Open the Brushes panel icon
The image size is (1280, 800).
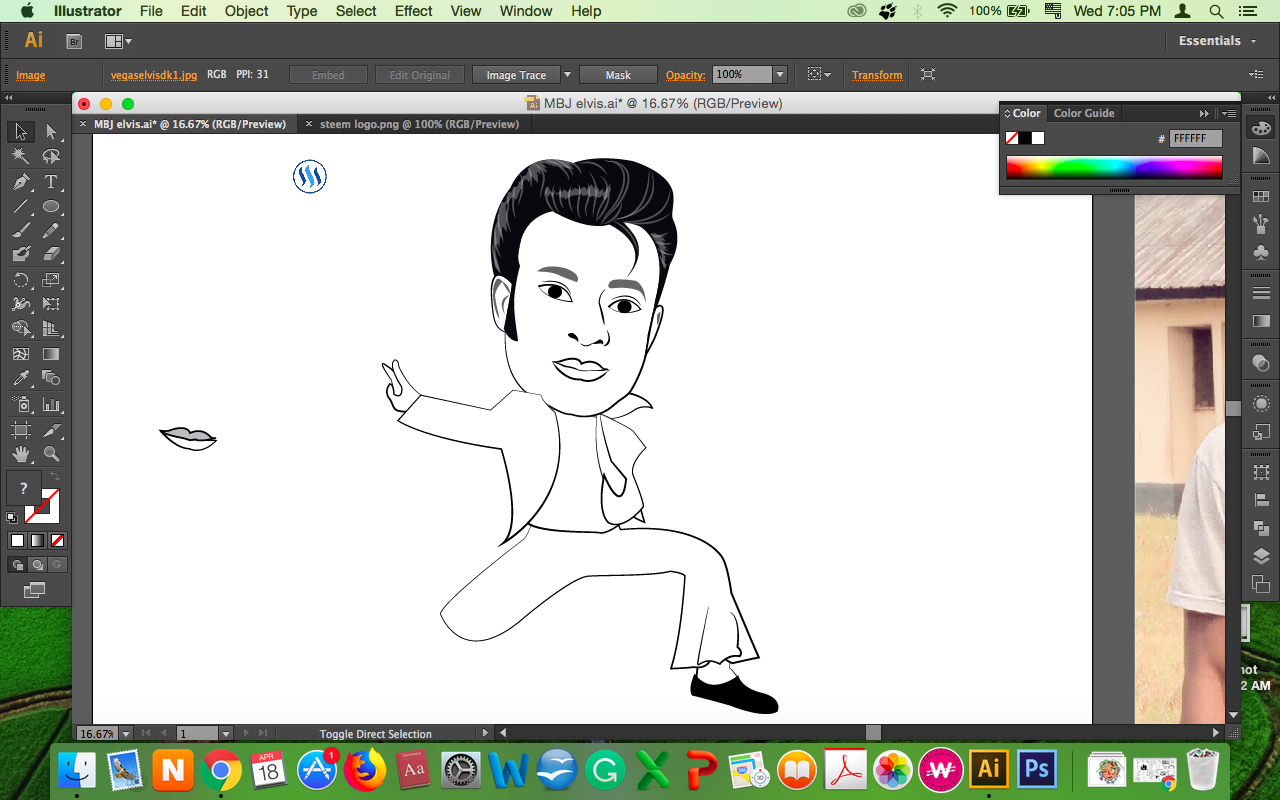click(1261, 224)
